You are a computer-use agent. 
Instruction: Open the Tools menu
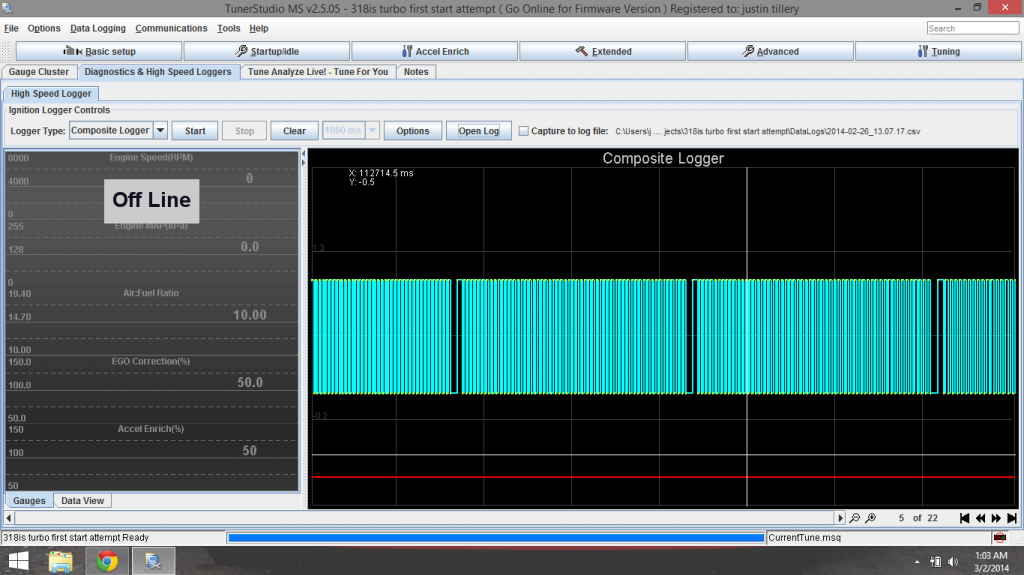click(229, 28)
